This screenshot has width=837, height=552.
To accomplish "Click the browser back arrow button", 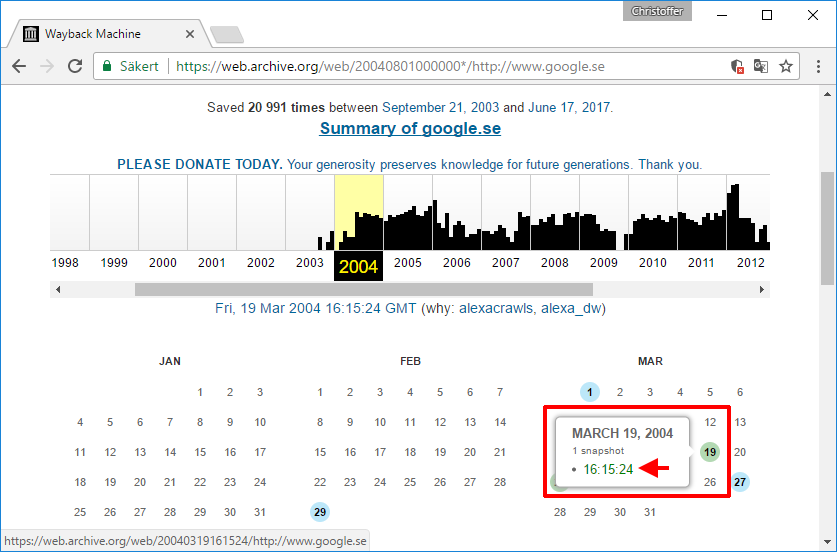I will 19,67.
